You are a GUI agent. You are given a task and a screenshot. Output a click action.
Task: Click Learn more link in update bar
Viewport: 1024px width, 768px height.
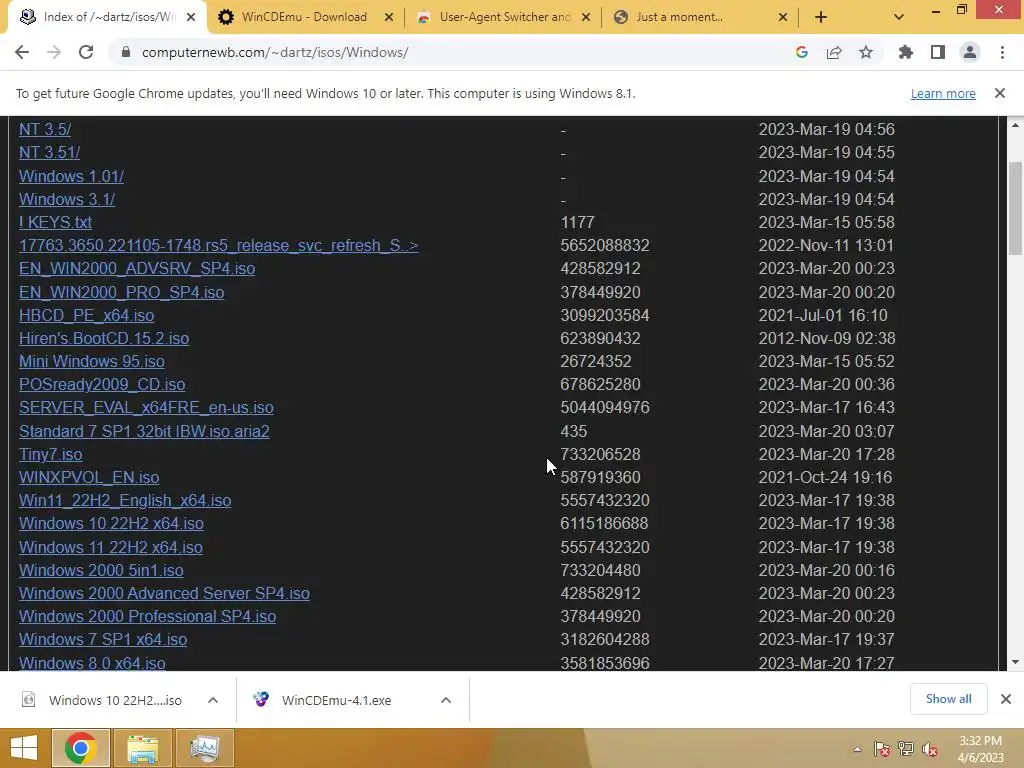pyautogui.click(x=943, y=93)
